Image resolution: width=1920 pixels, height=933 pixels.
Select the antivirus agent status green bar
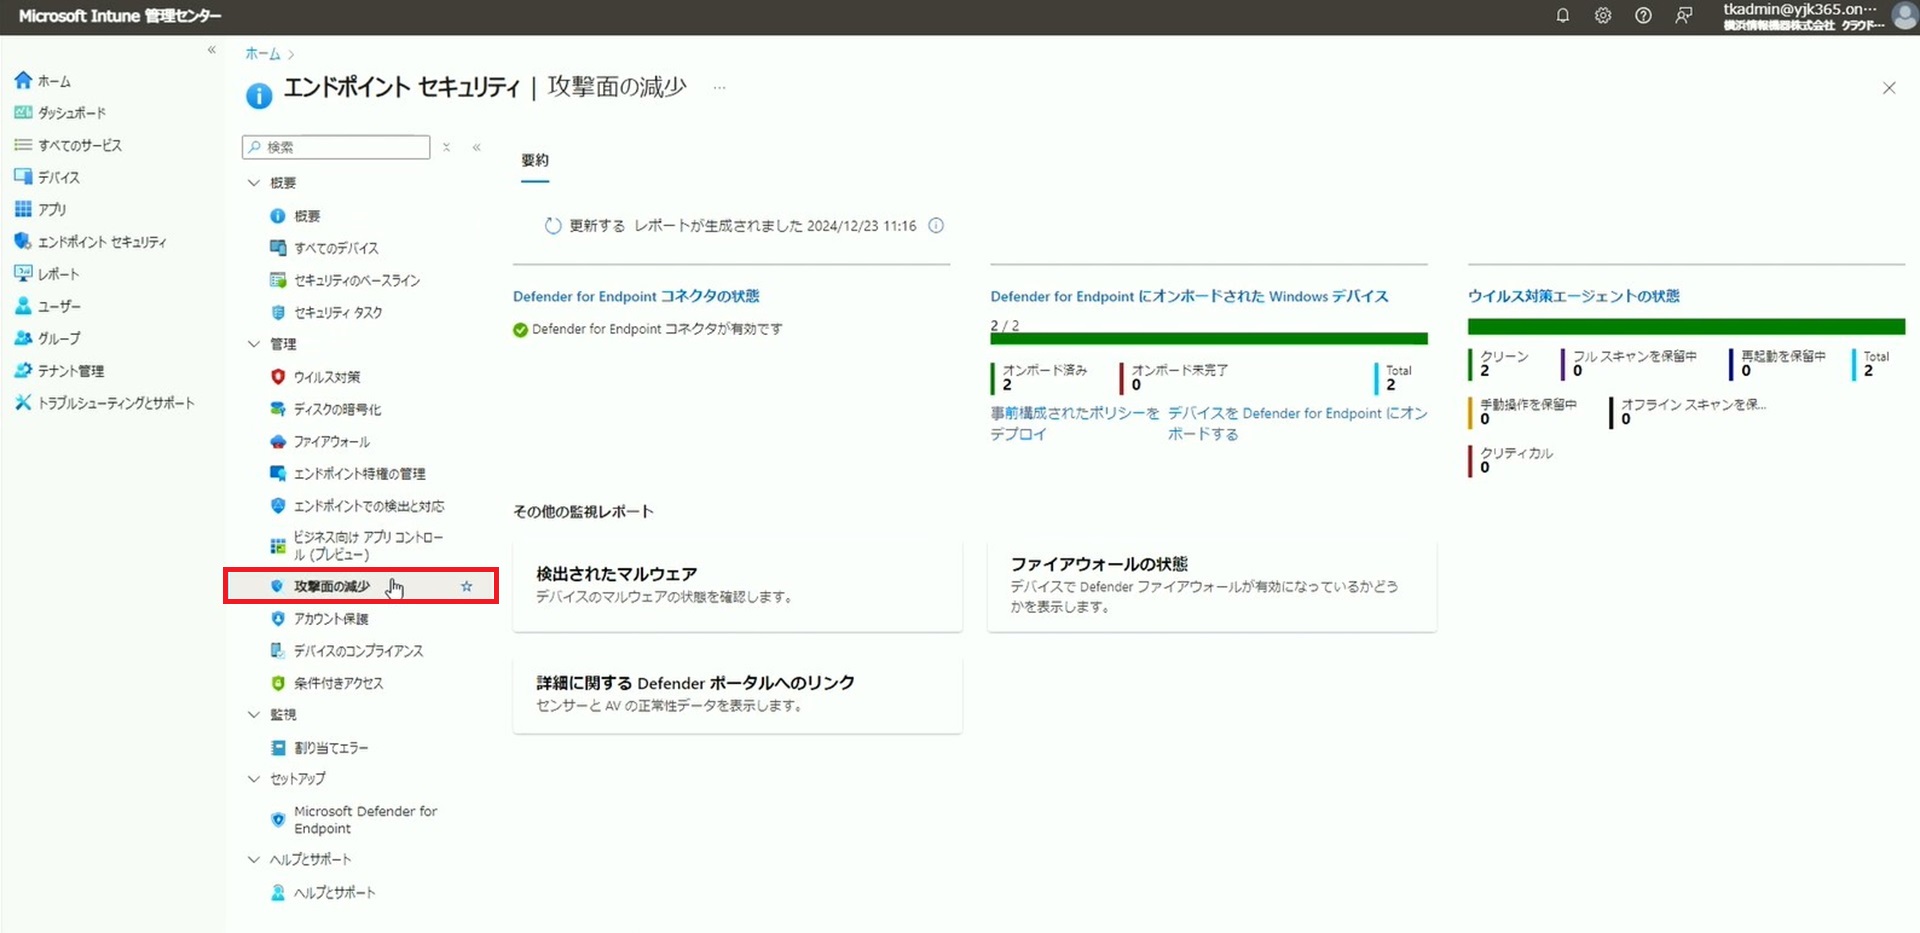coord(1686,327)
